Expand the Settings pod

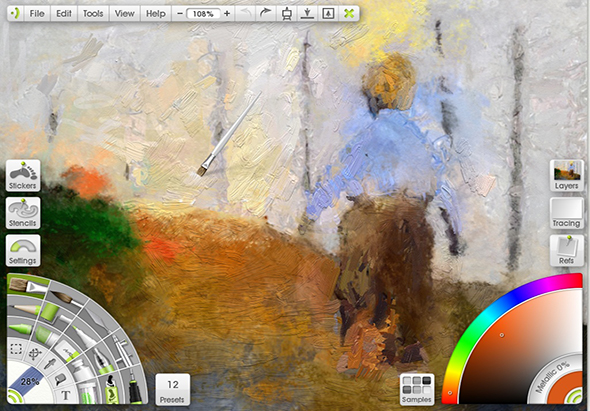click(23, 250)
